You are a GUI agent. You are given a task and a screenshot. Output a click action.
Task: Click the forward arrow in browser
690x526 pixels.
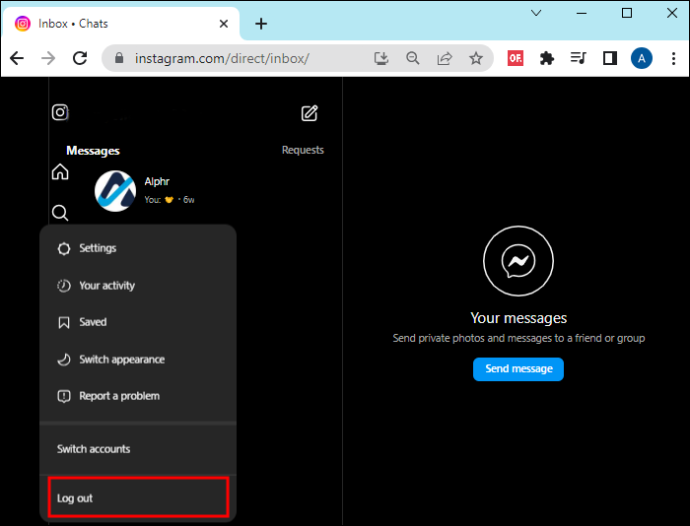click(48, 58)
